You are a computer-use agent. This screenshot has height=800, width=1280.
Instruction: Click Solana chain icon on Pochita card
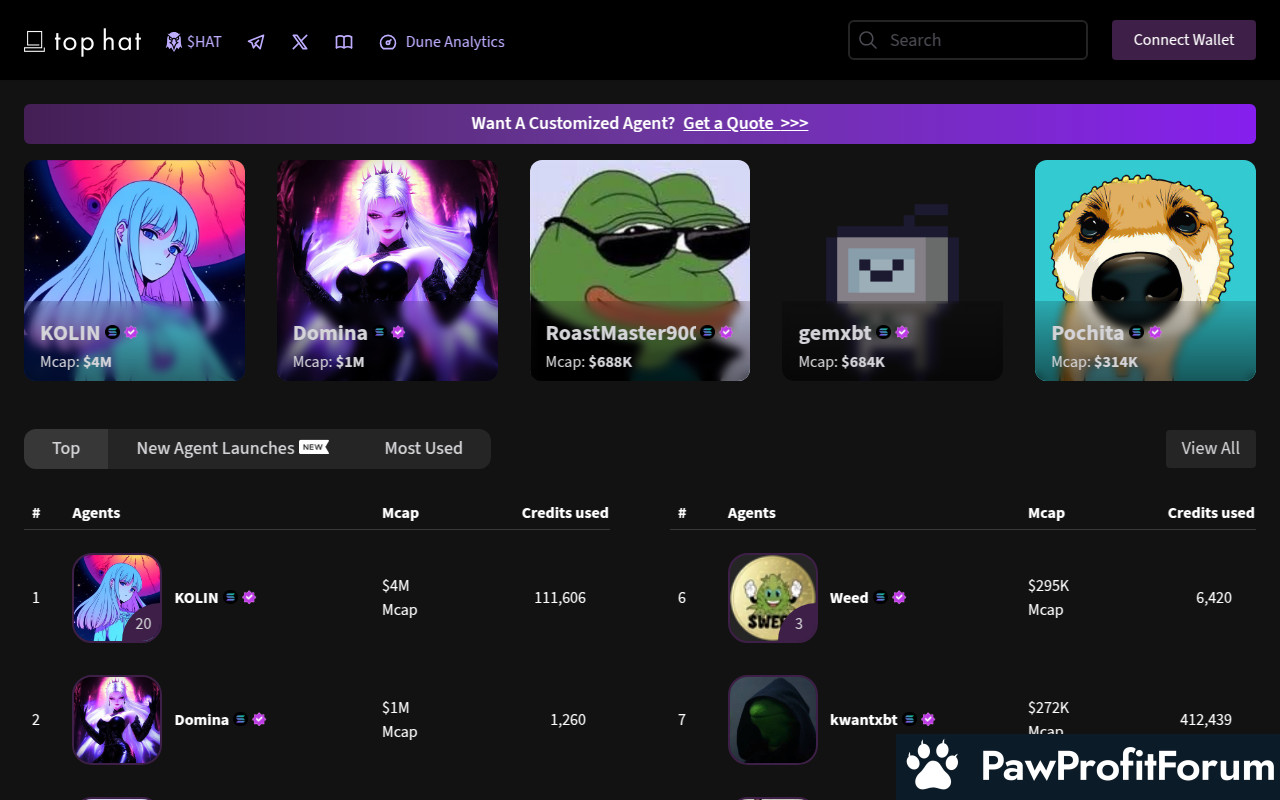coord(1137,332)
